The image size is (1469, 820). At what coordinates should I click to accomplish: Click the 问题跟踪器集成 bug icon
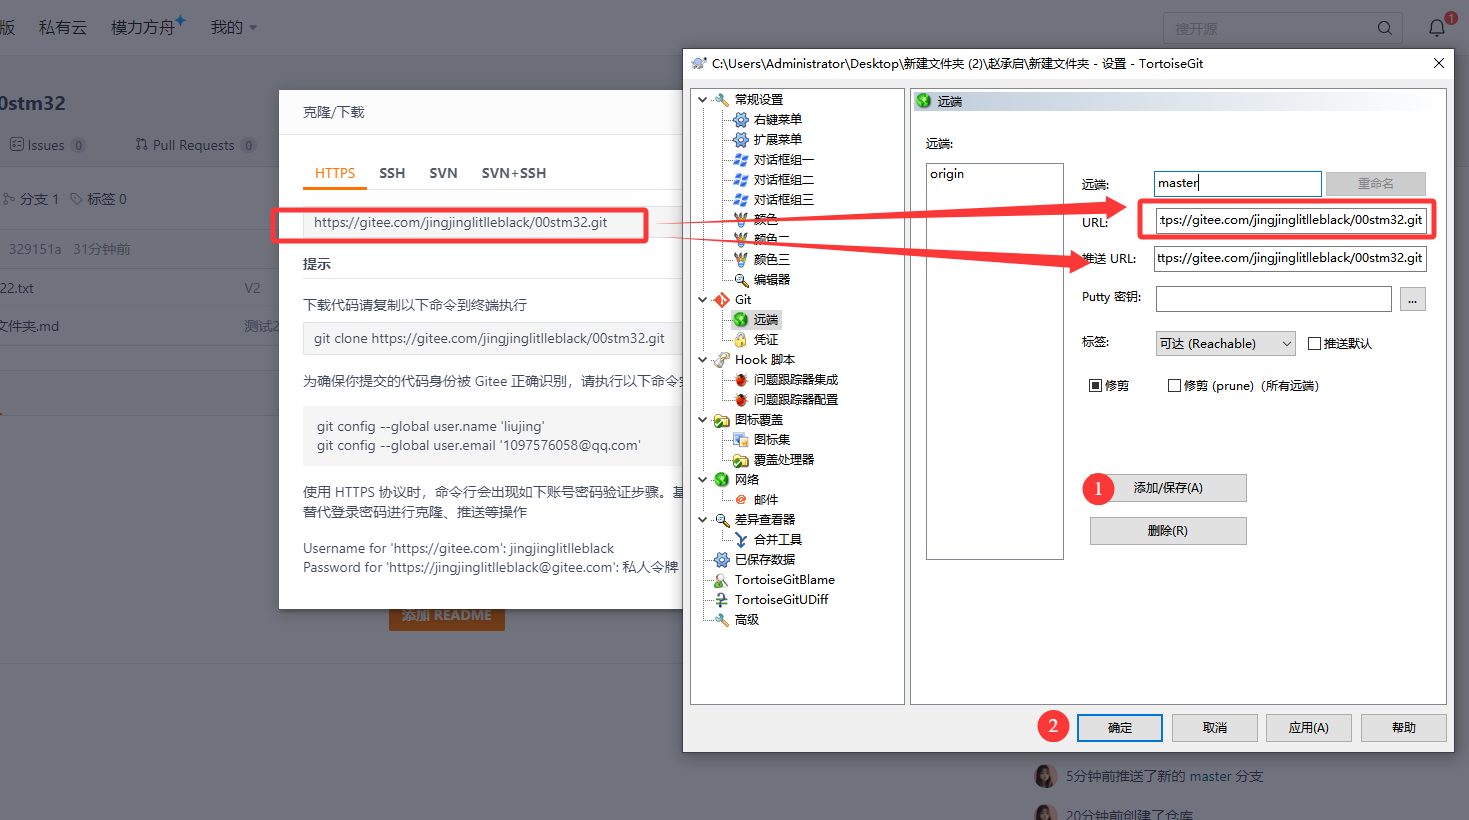point(741,380)
